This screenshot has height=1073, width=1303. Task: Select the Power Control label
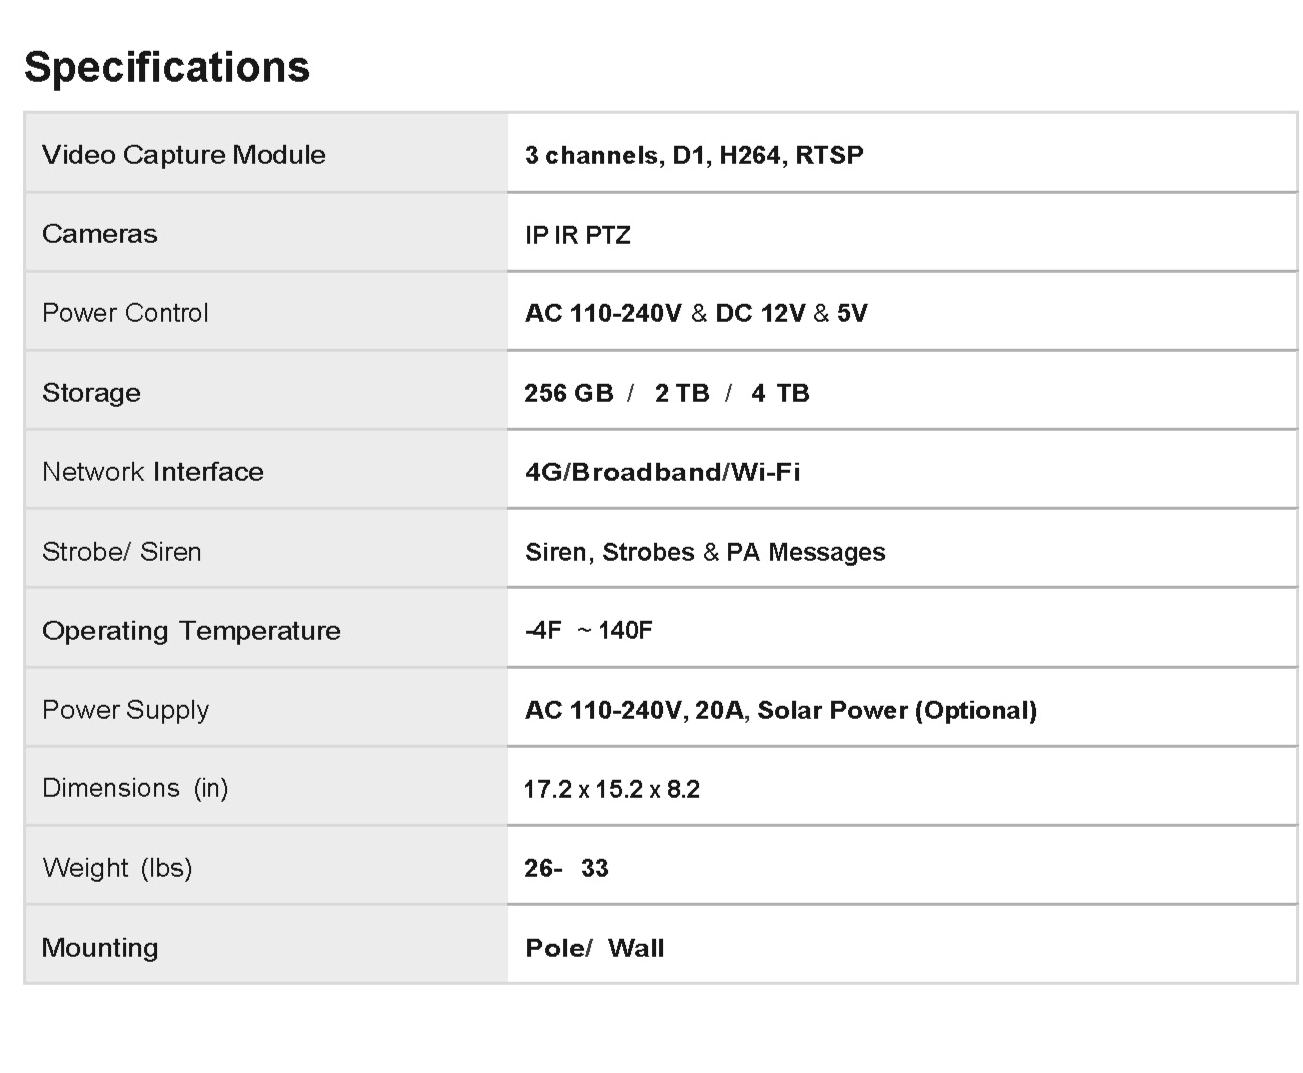click(x=125, y=313)
